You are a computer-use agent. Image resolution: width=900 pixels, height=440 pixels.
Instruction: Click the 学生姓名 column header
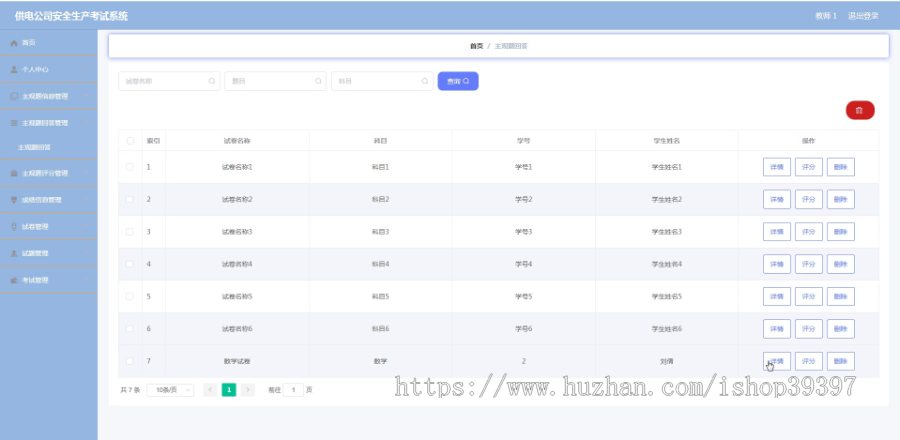[666, 141]
